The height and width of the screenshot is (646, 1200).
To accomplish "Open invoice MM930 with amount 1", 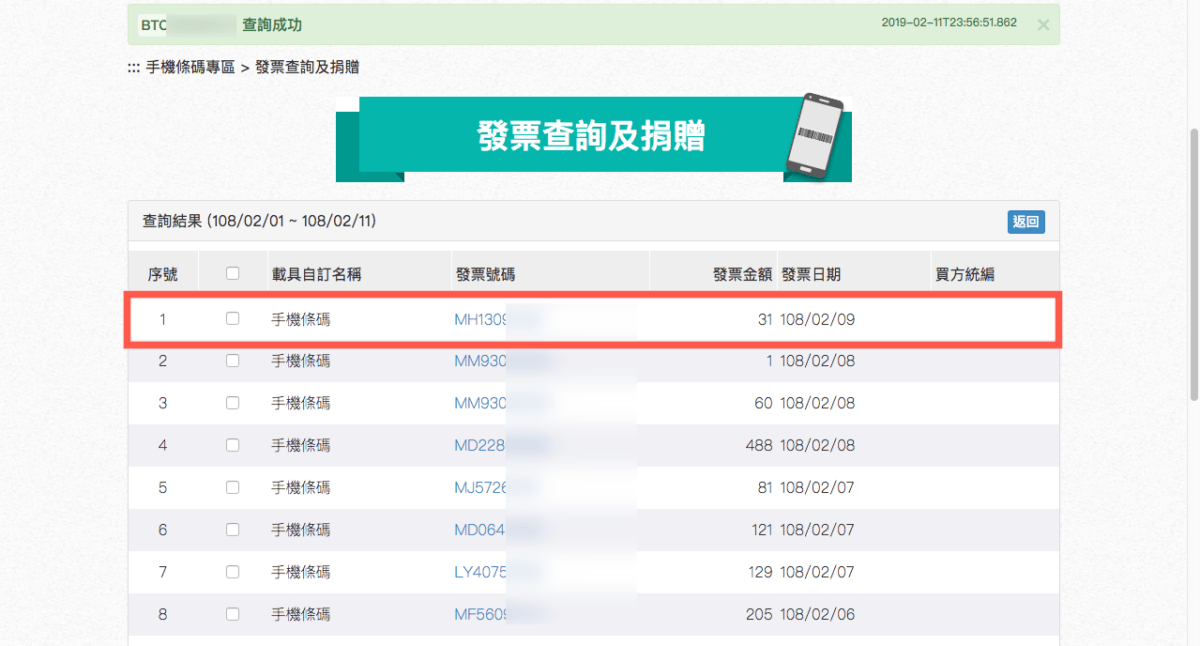I will click(502, 362).
